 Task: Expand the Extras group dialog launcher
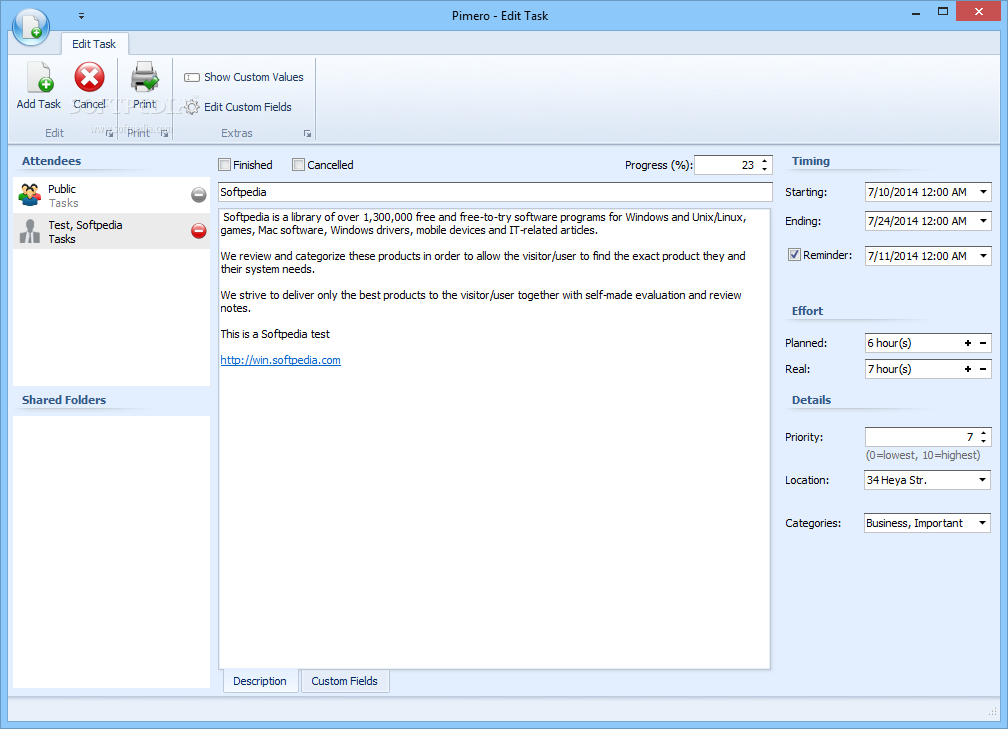pos(307,134)
